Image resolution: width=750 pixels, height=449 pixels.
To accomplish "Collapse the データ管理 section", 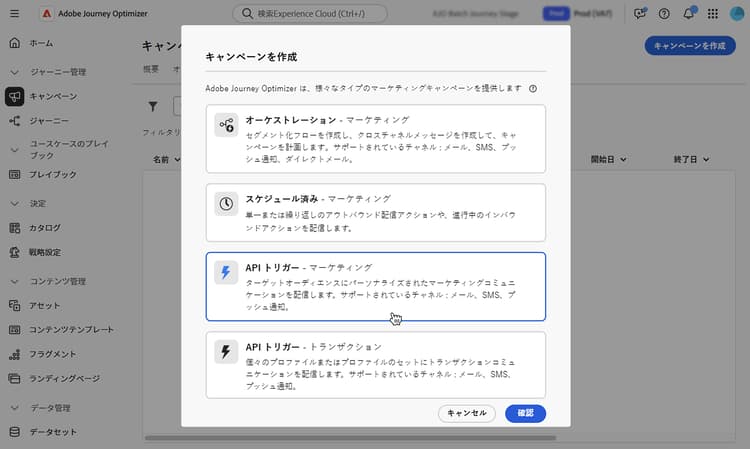I will coord(14,408).
